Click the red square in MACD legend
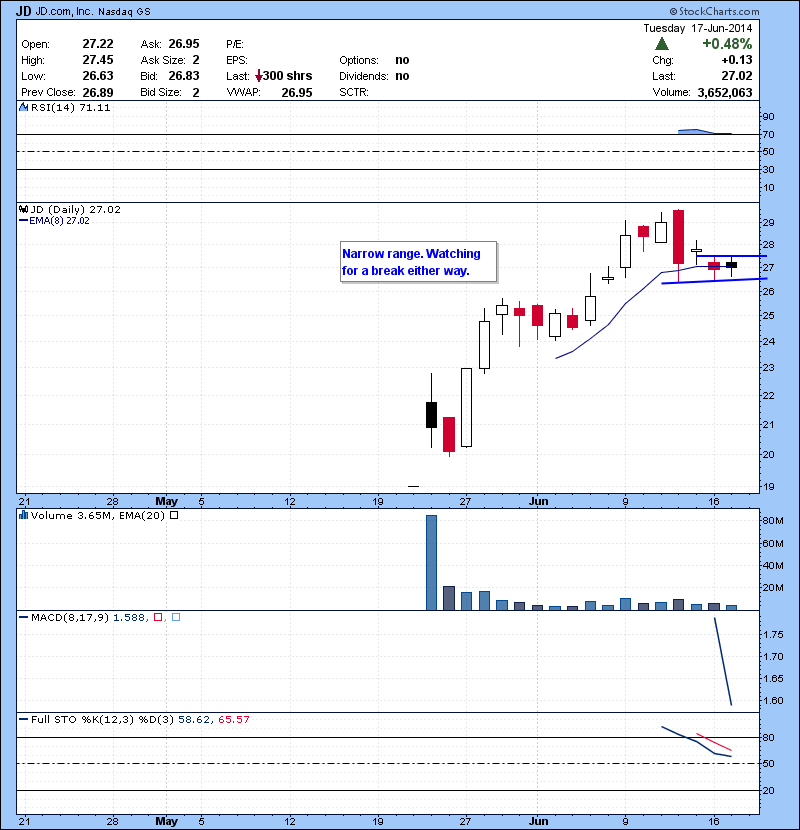800x830 pixels. (157, 617)
